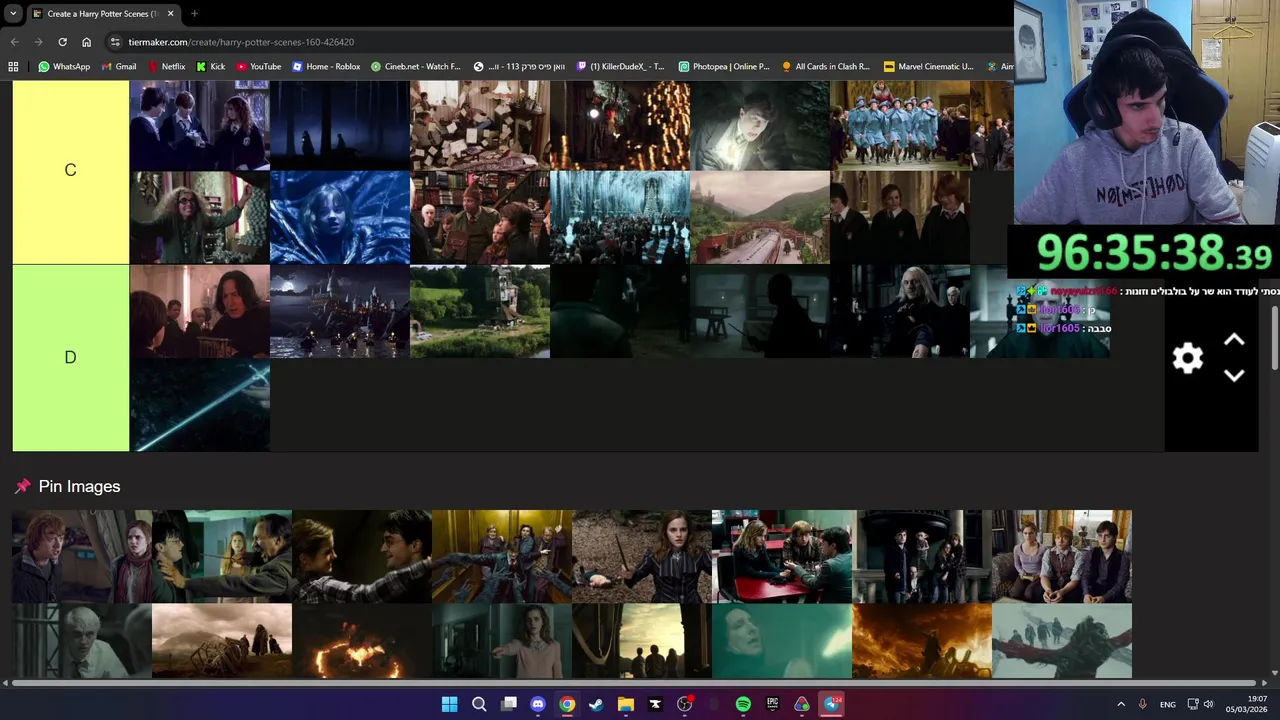Open Epic Games Launcher from the taskbar
1280x720 pixels.
(x=772, y=704)
